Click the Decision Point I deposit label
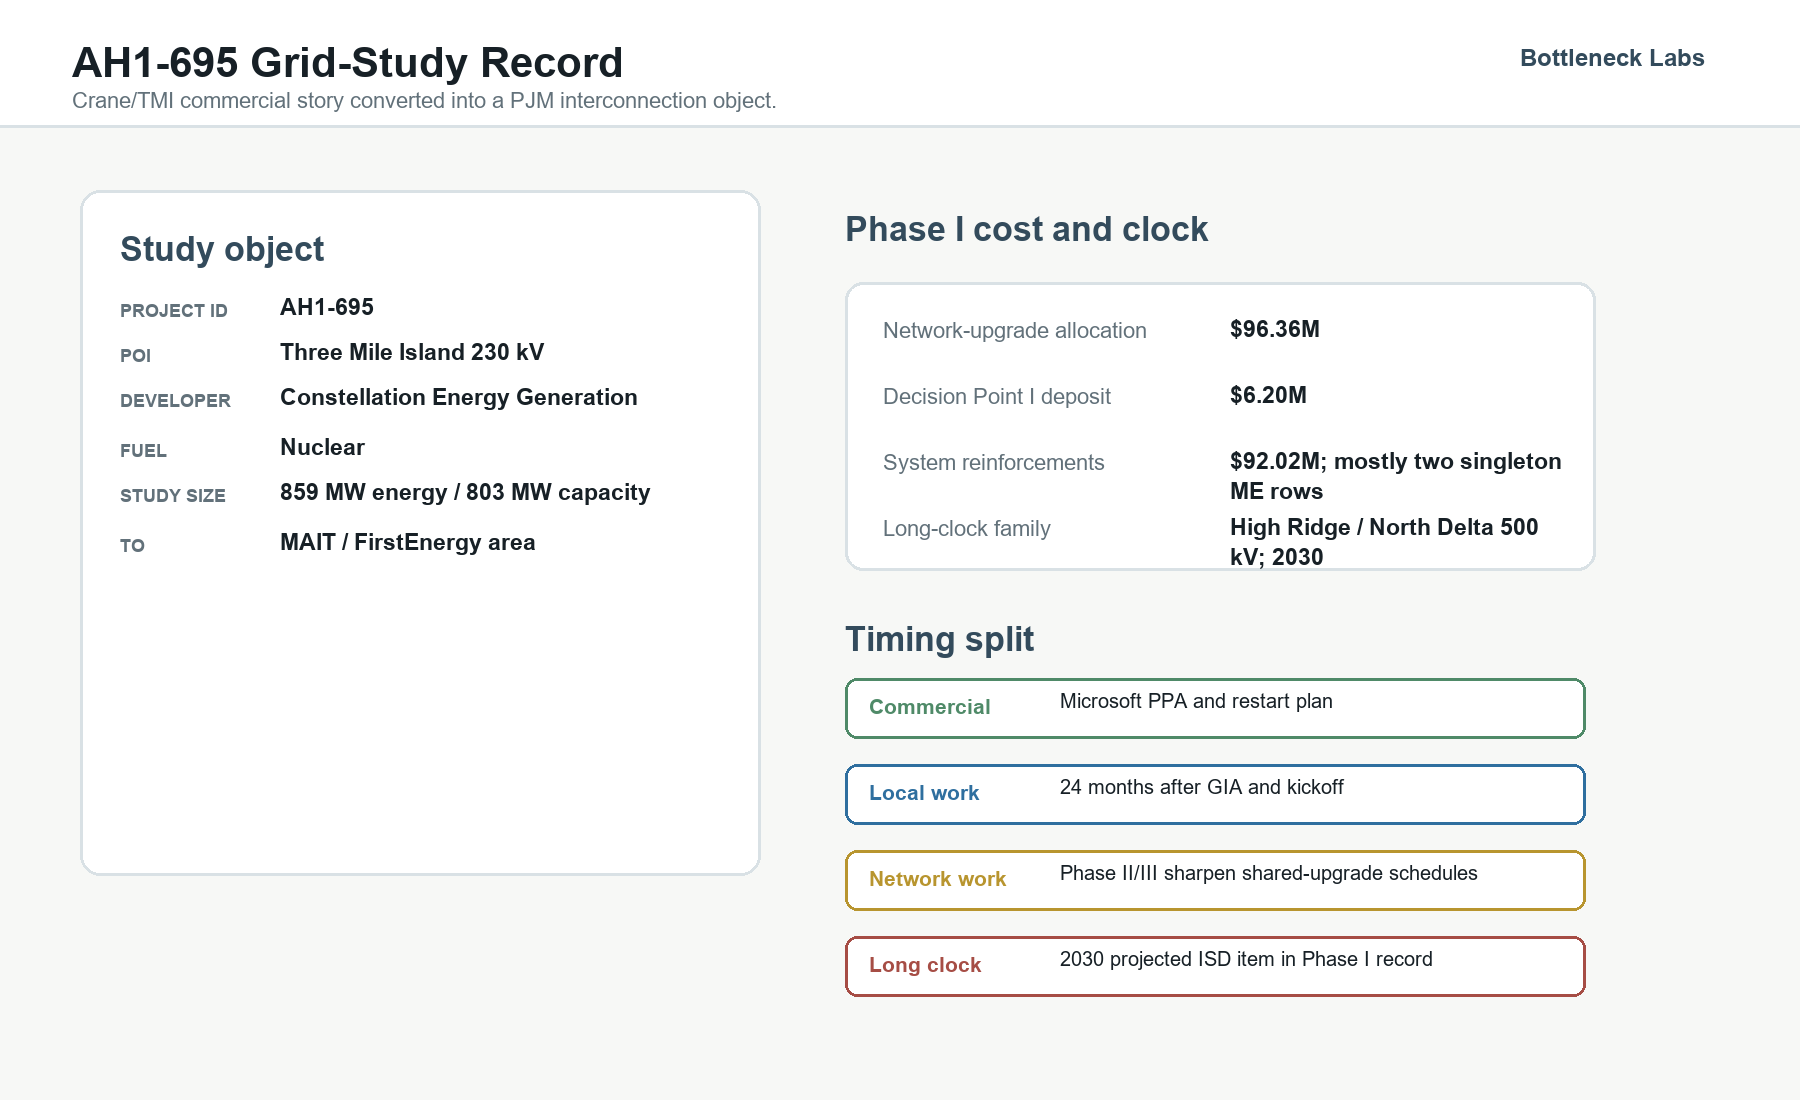 pyautogui.click(x=997, y=397)
